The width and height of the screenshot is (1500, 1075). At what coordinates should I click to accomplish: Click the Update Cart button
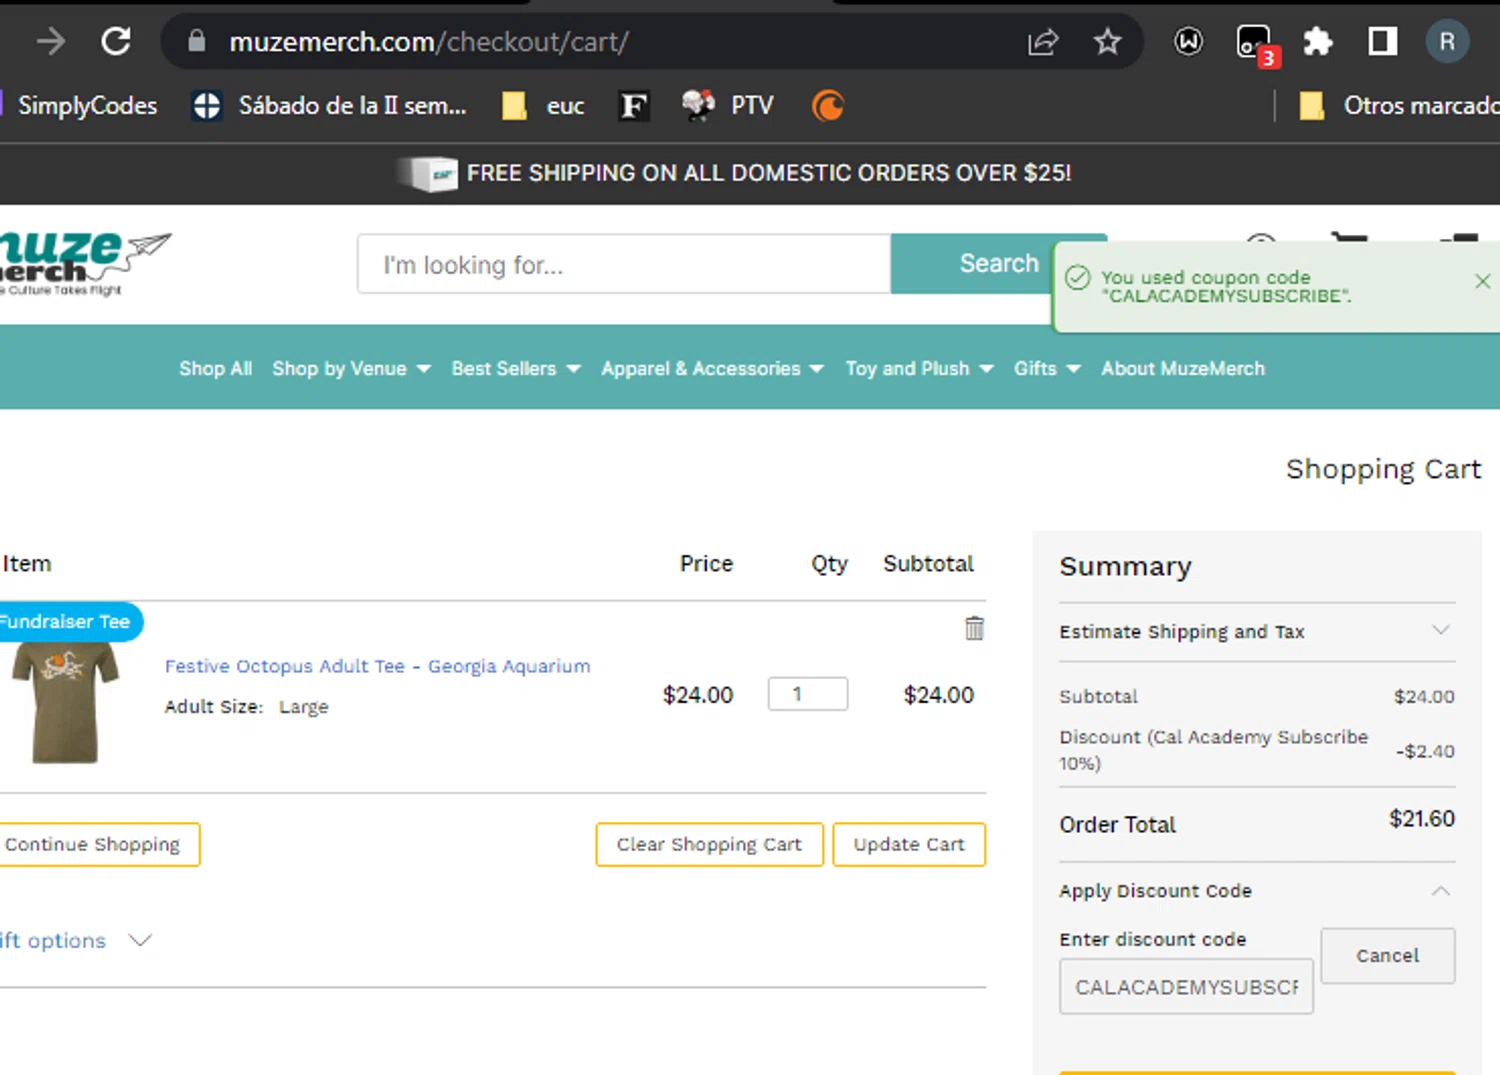click(x=908, y=845)
